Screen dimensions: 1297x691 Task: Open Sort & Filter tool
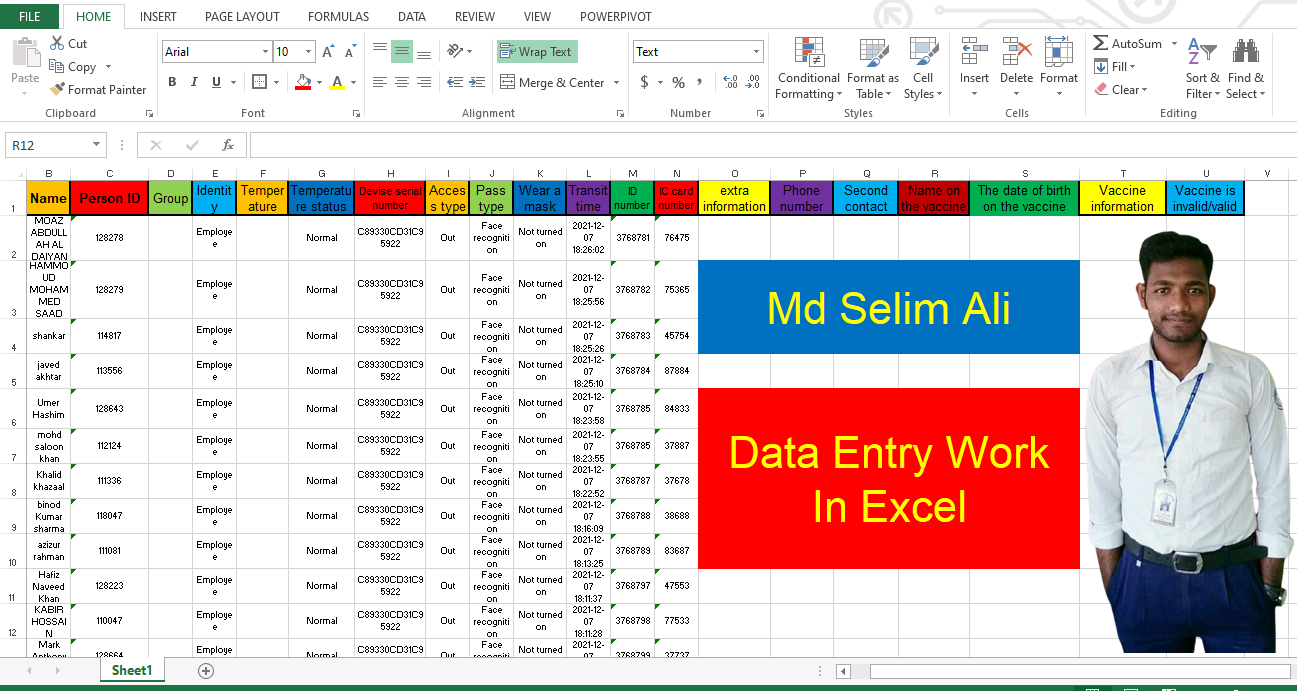point(1203,68)
